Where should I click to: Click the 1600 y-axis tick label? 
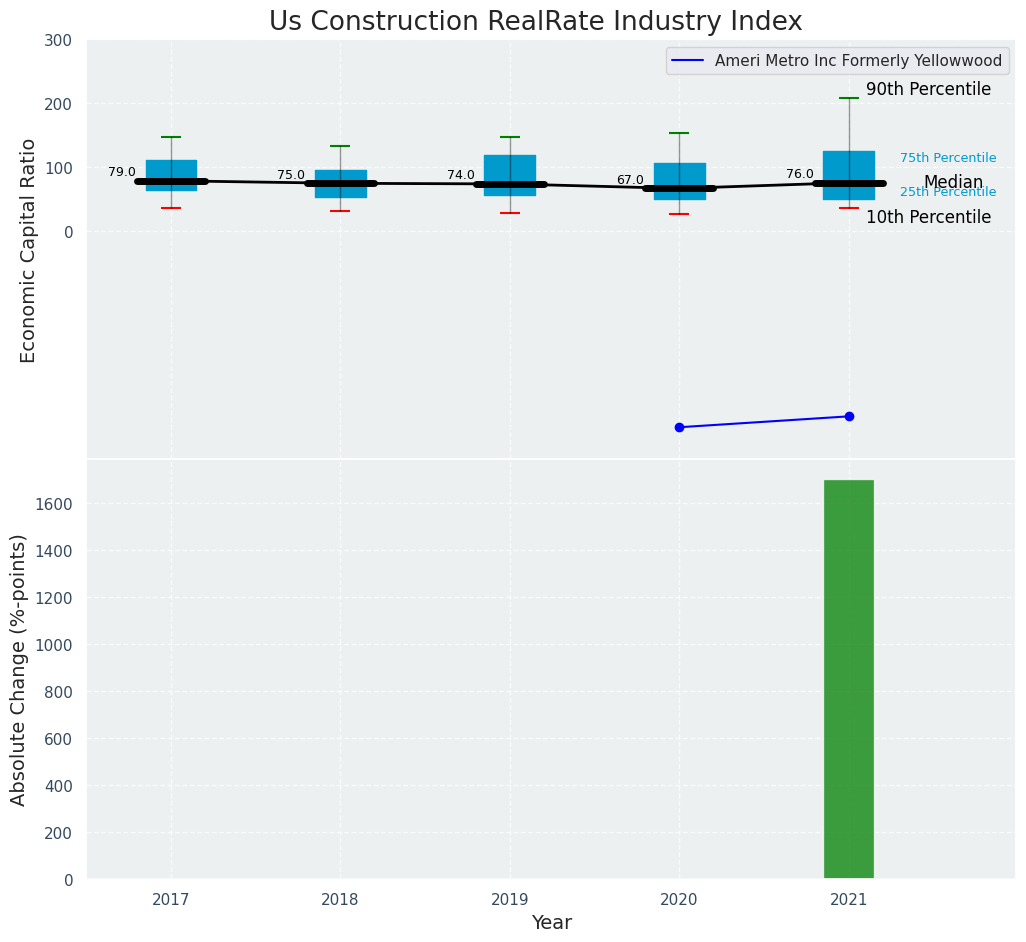point(56,504)
